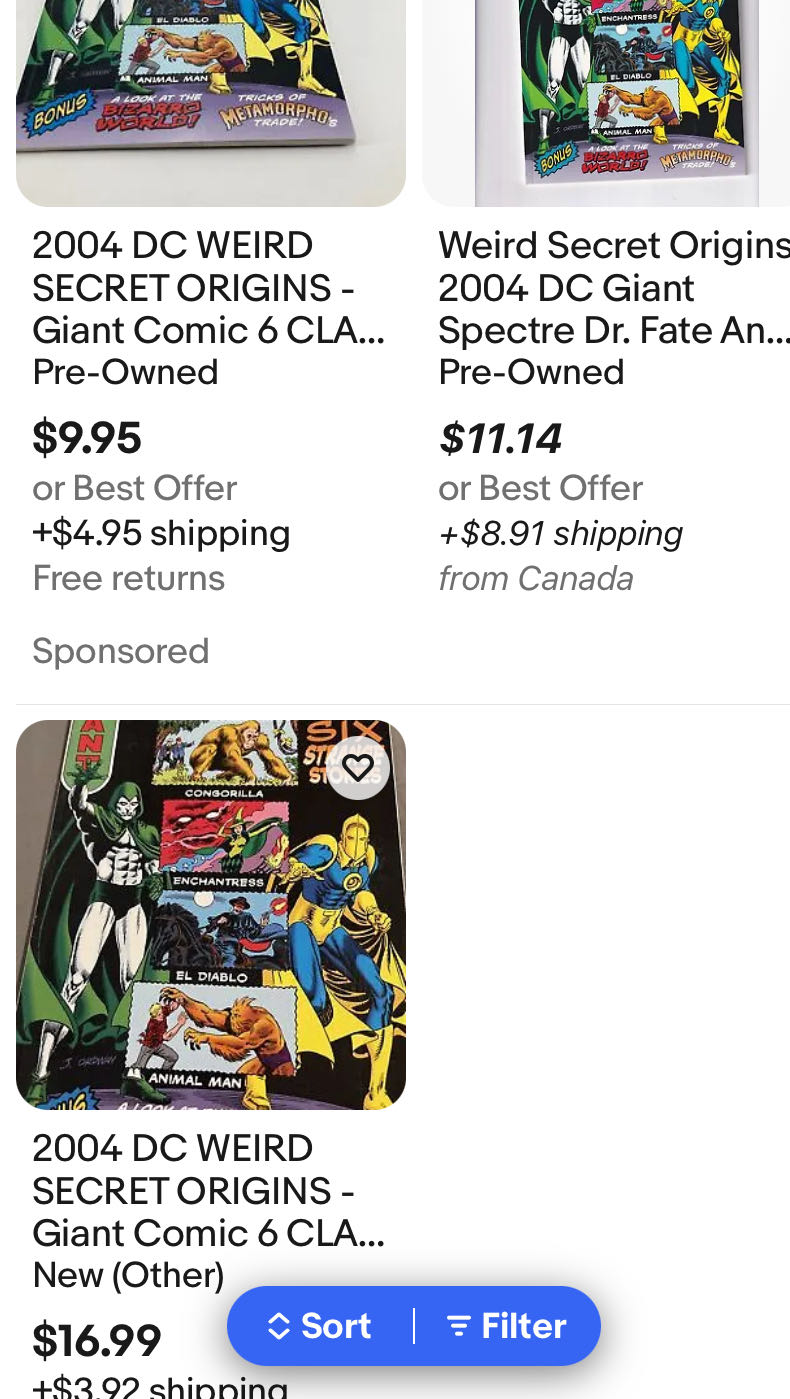
Task: Open the Sort options
Action: [320, 1326]
